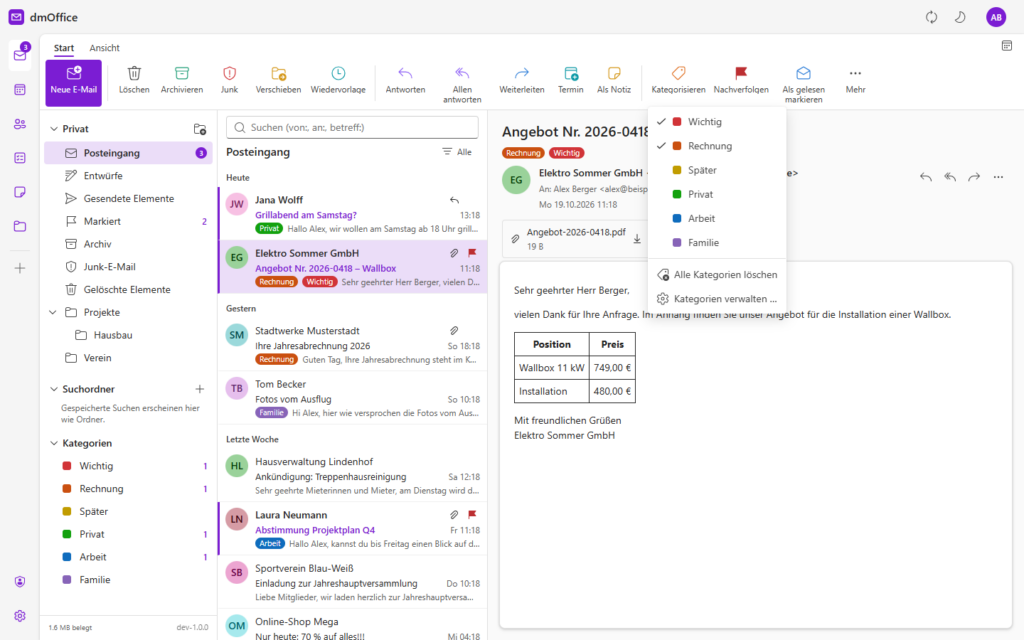
Task: Open the Entwürfe folder
Action: click(128, 176)
